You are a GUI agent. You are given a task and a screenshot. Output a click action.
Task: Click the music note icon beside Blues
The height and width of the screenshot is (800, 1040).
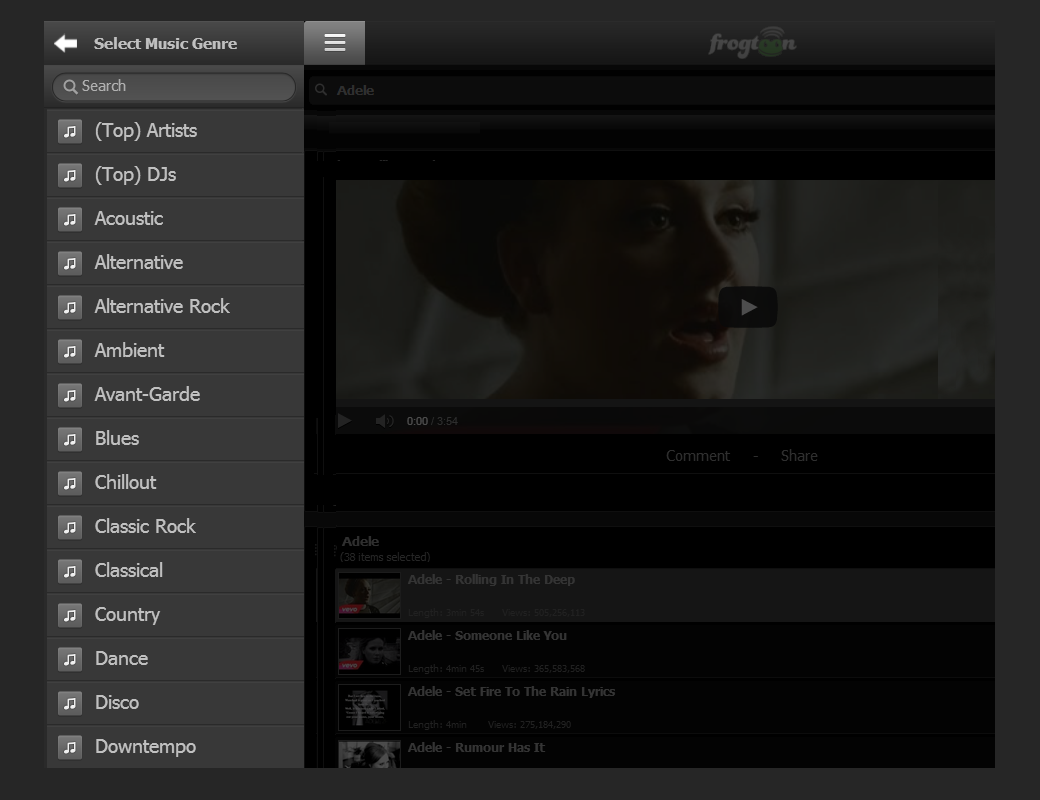point(70,439)
